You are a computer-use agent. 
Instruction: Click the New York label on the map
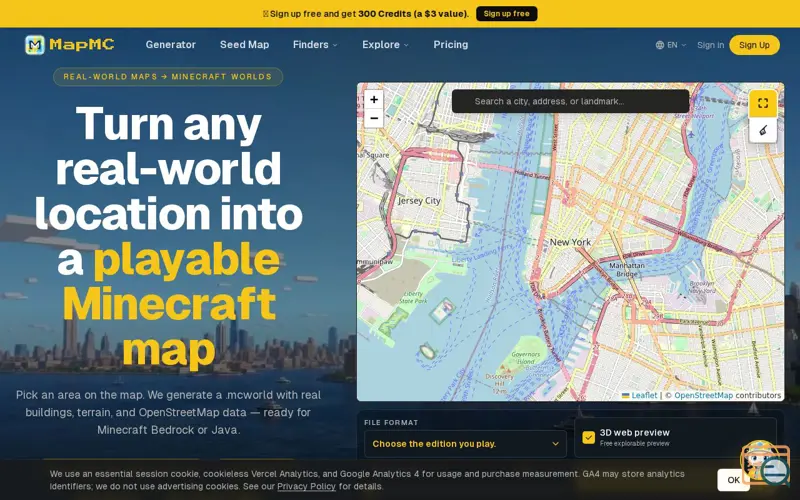pyautogui.click(x=570, y=242)
